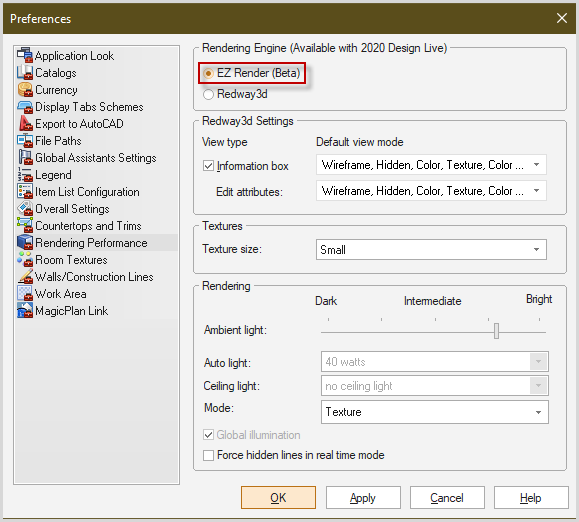The image size is (579, 522).
Task: Click the Cancel button
Action: coord(447,498)
